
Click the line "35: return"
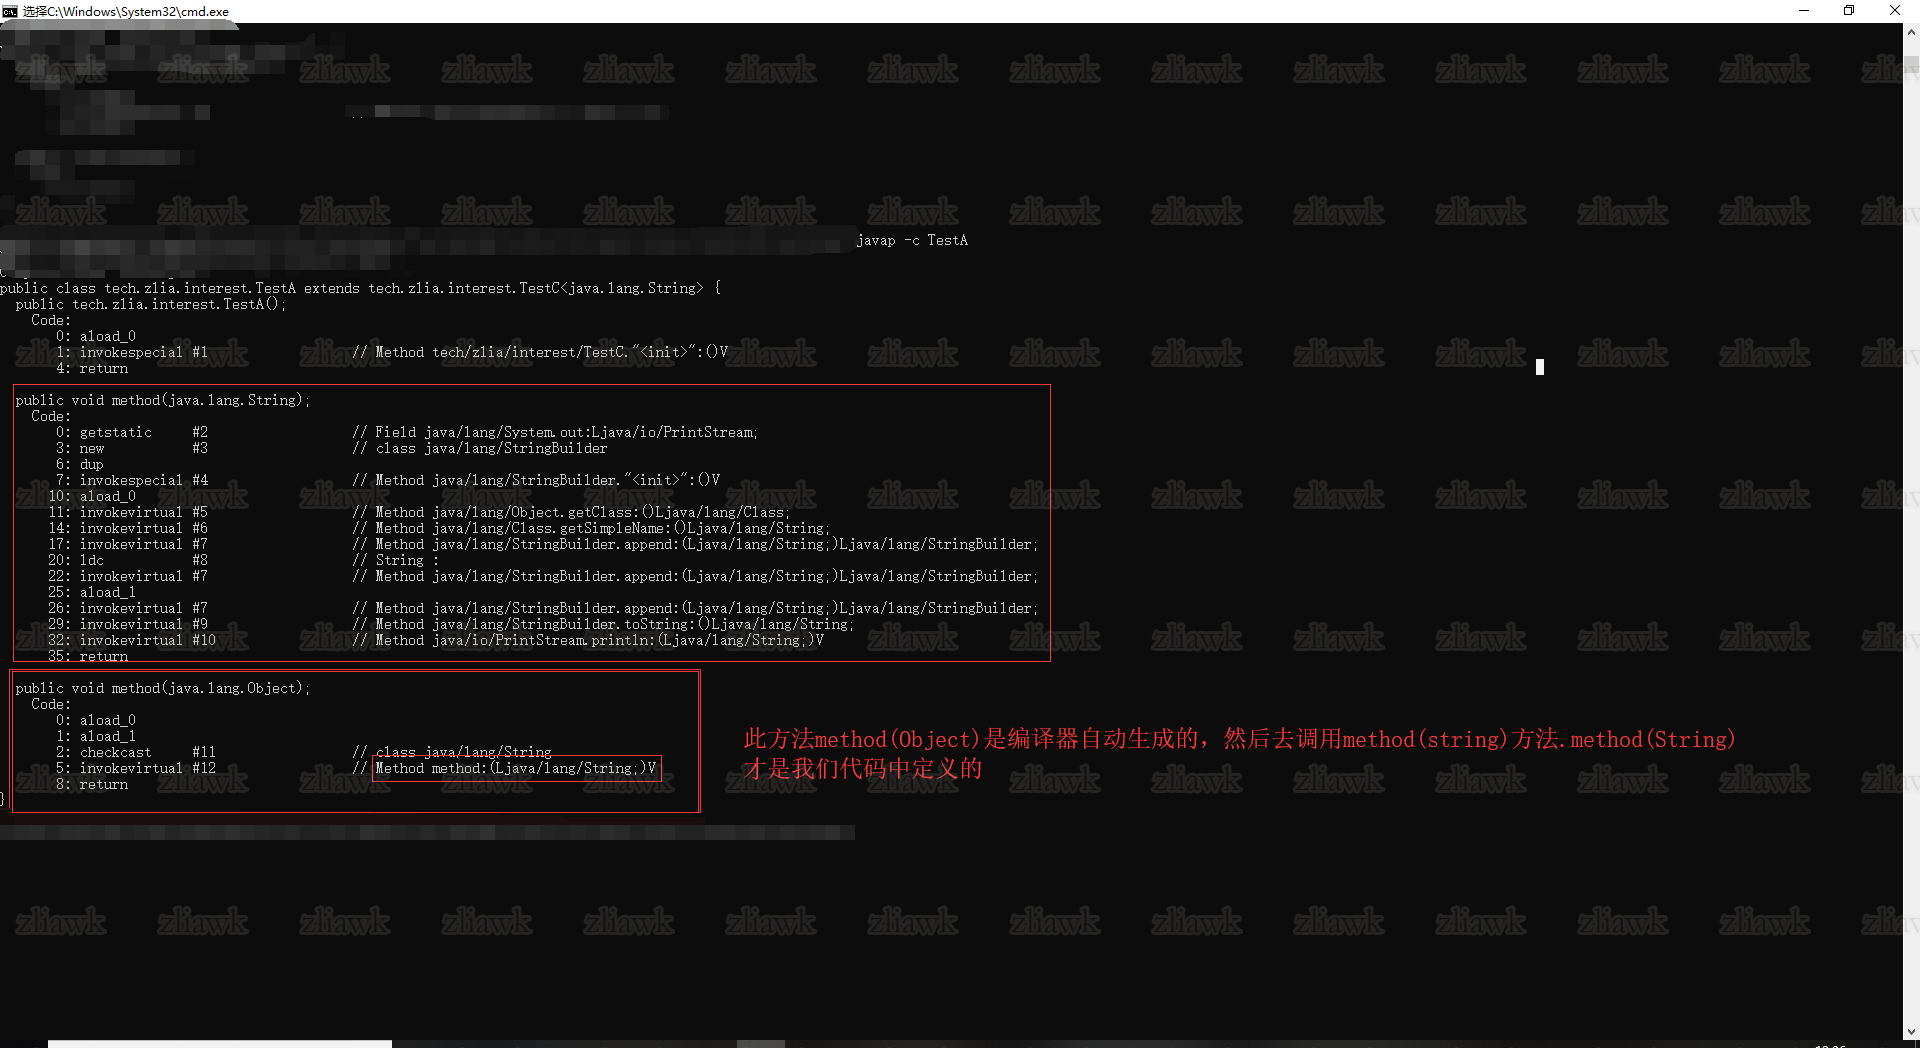88,657
